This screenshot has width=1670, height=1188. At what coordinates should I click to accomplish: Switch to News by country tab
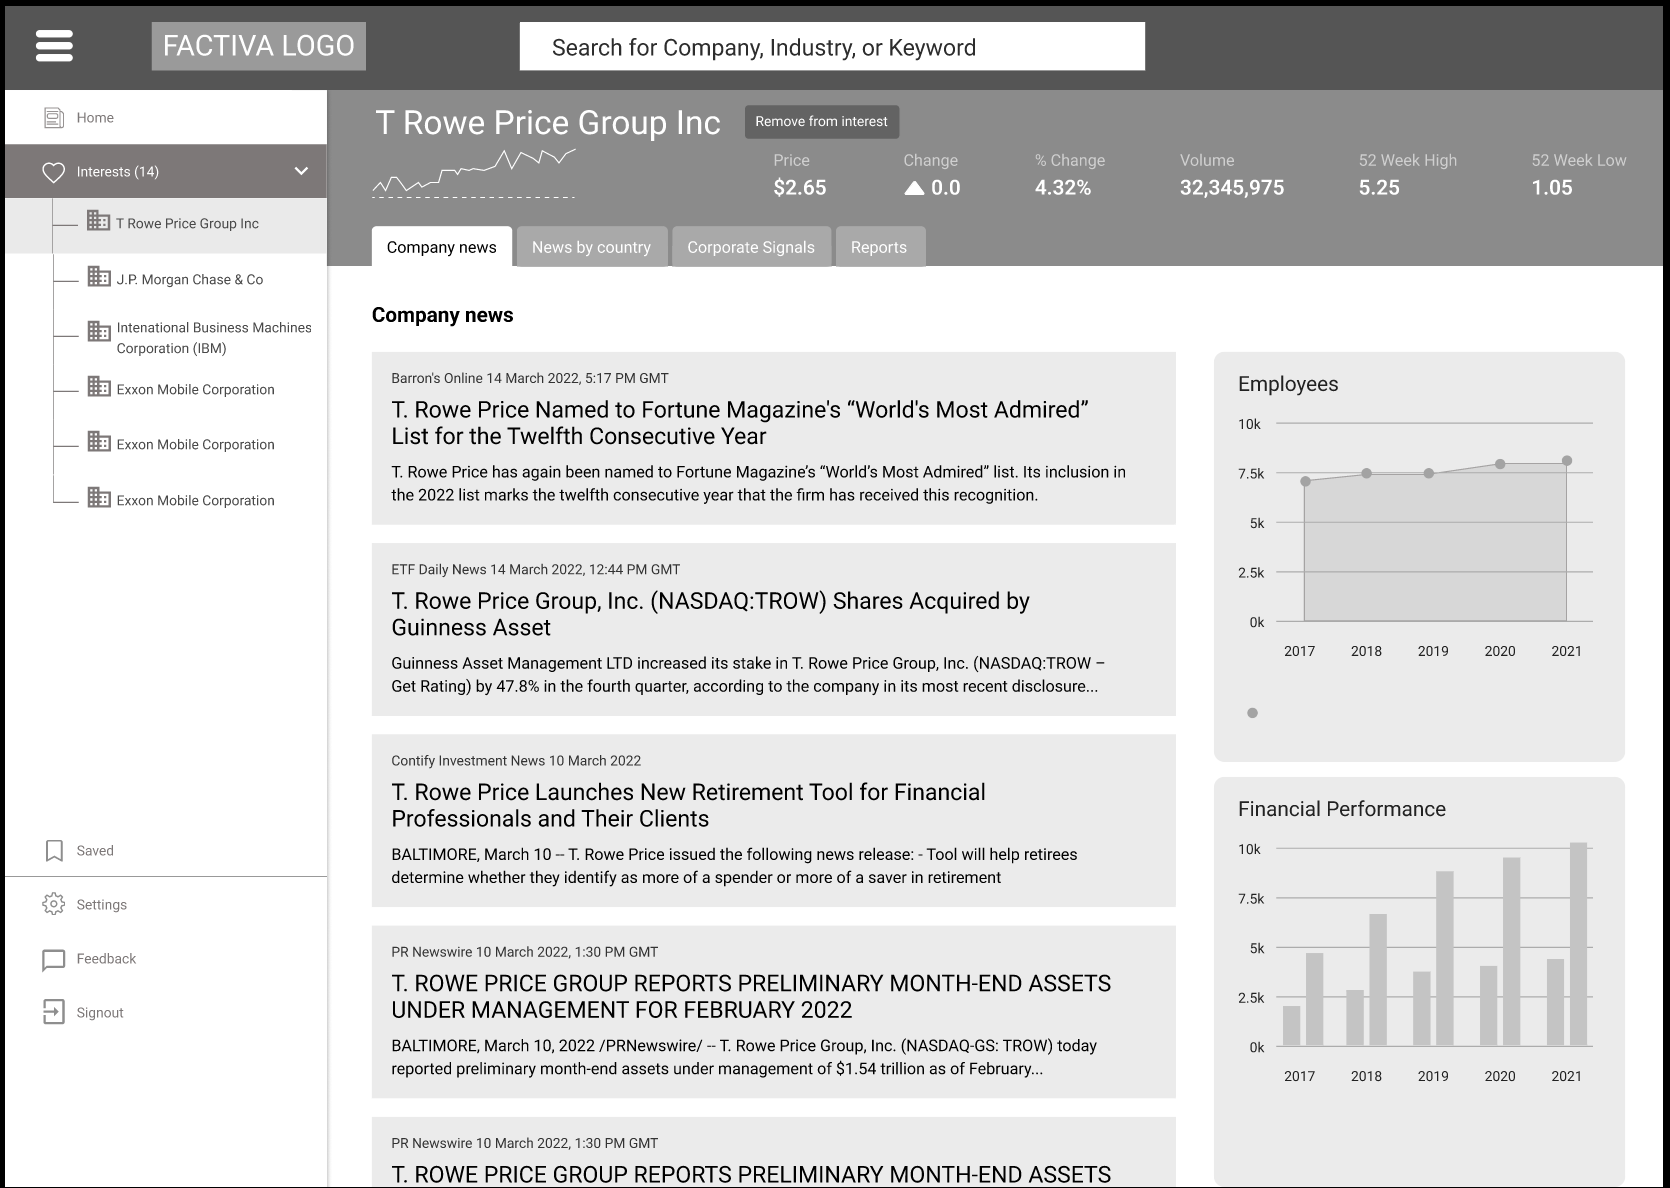(591, 247)
